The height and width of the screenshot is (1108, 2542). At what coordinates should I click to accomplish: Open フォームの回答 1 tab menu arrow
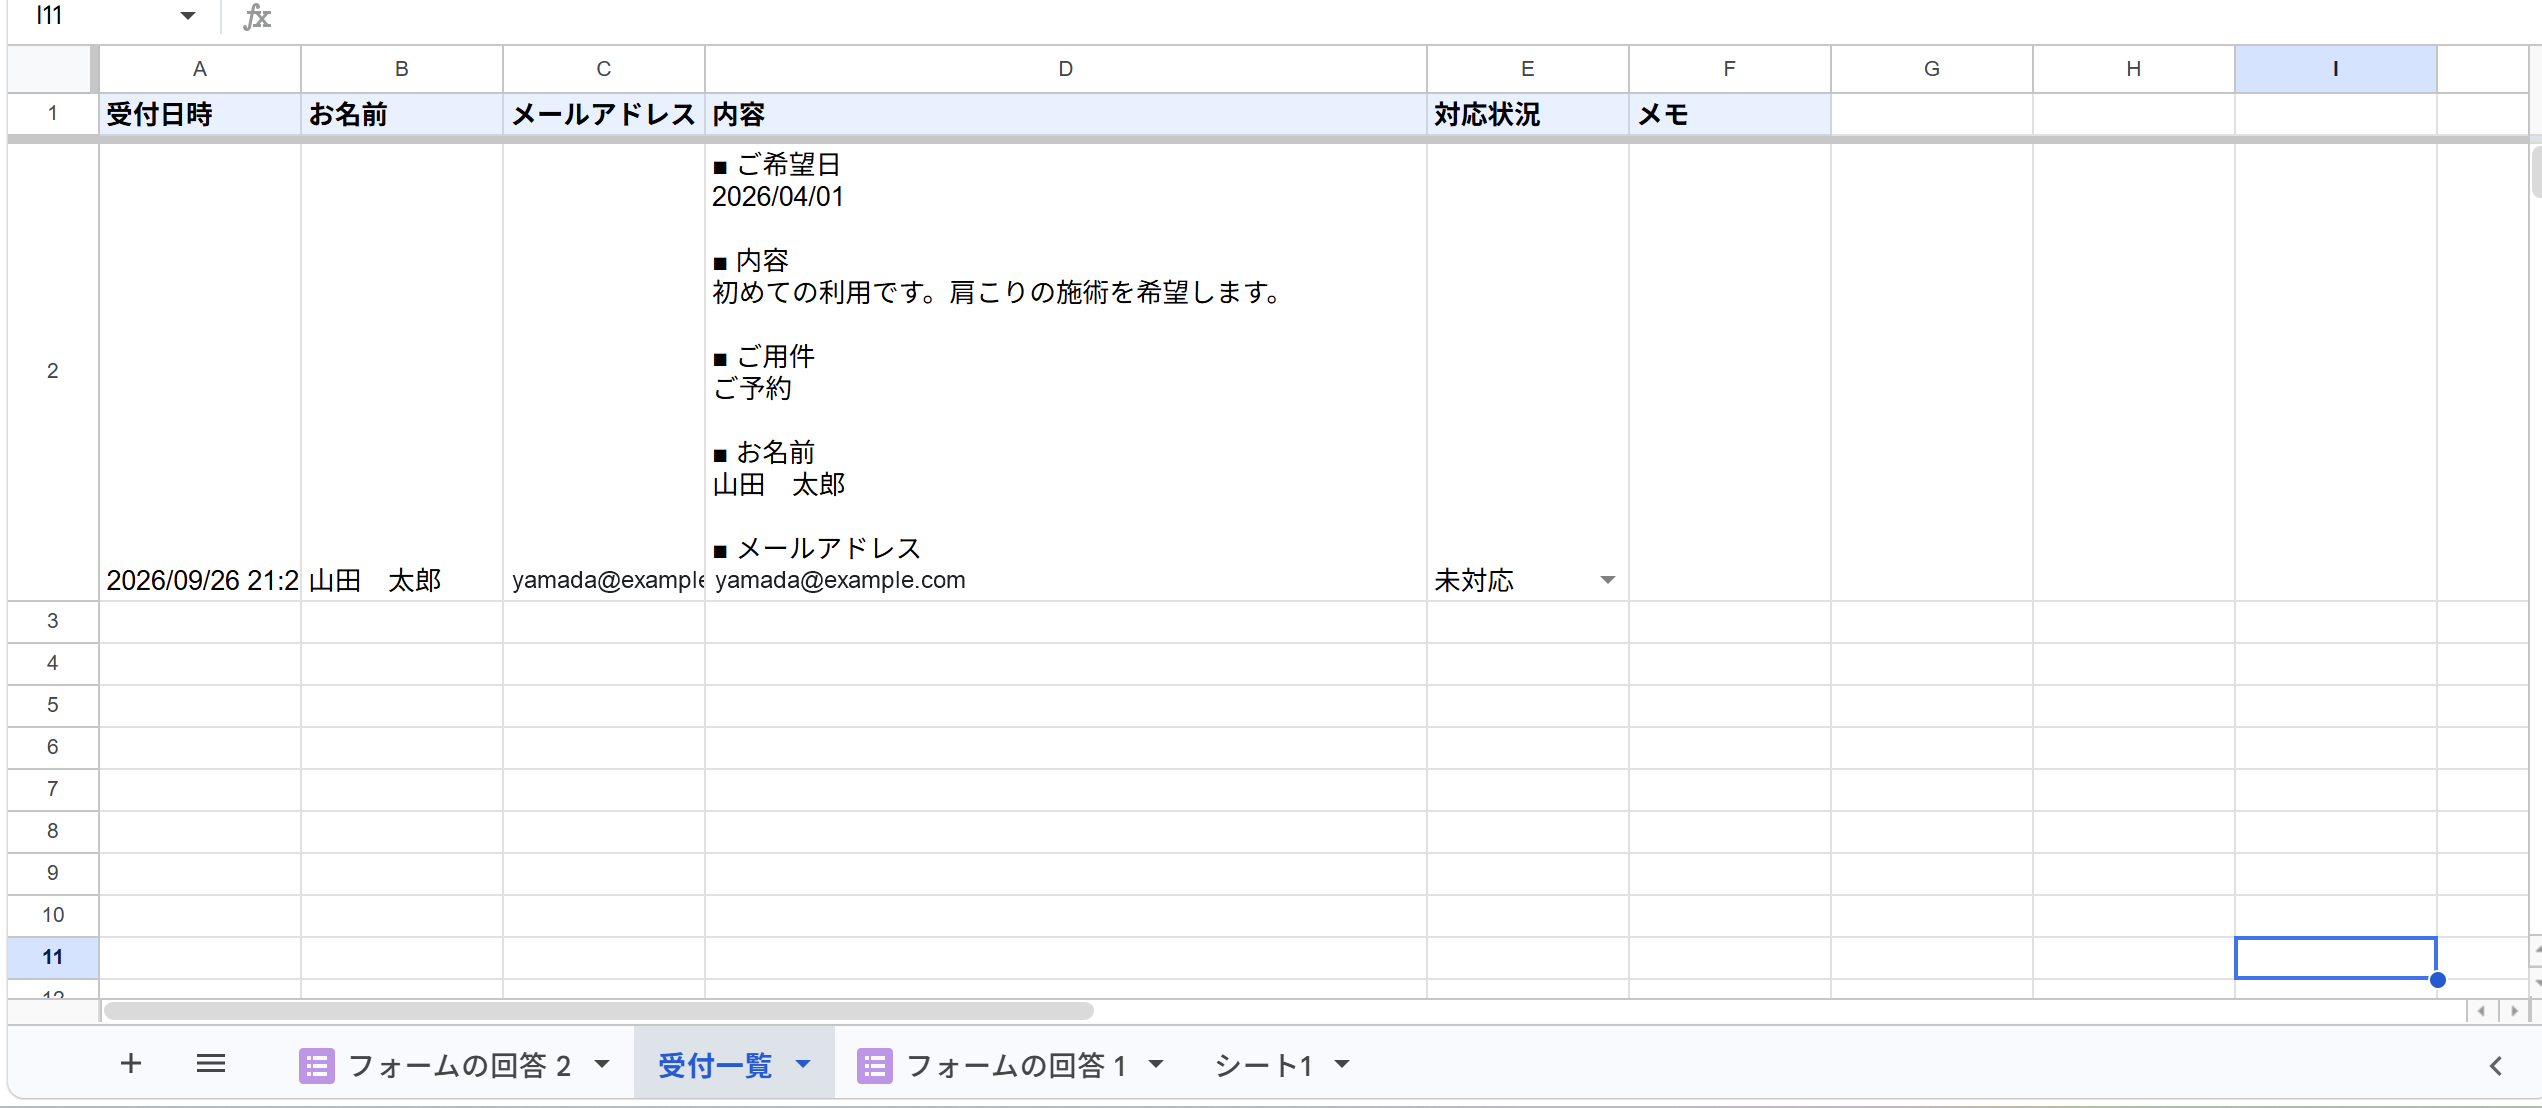coord(1156,1064)
